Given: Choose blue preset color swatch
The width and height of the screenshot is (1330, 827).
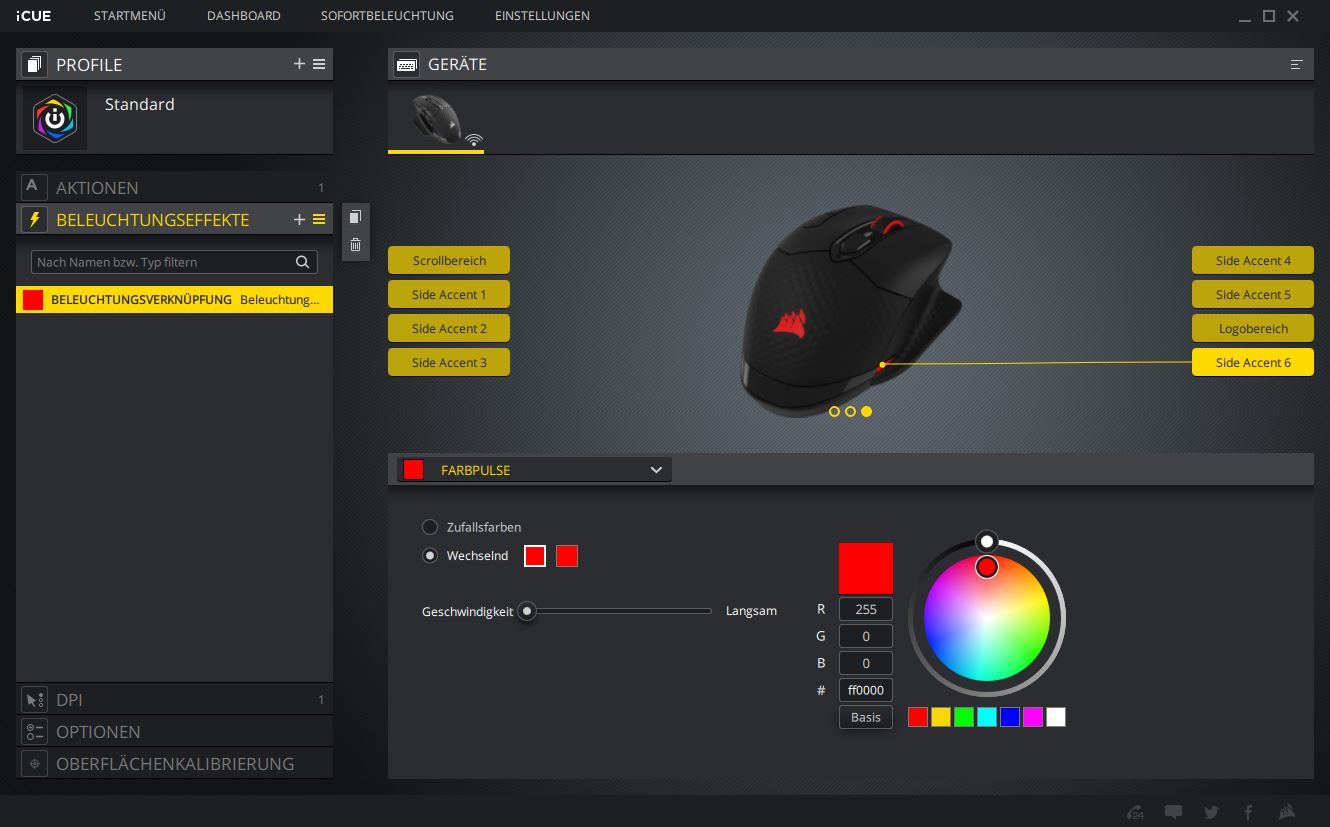Looking at the screenshot, I should (x=1010, y=717).
